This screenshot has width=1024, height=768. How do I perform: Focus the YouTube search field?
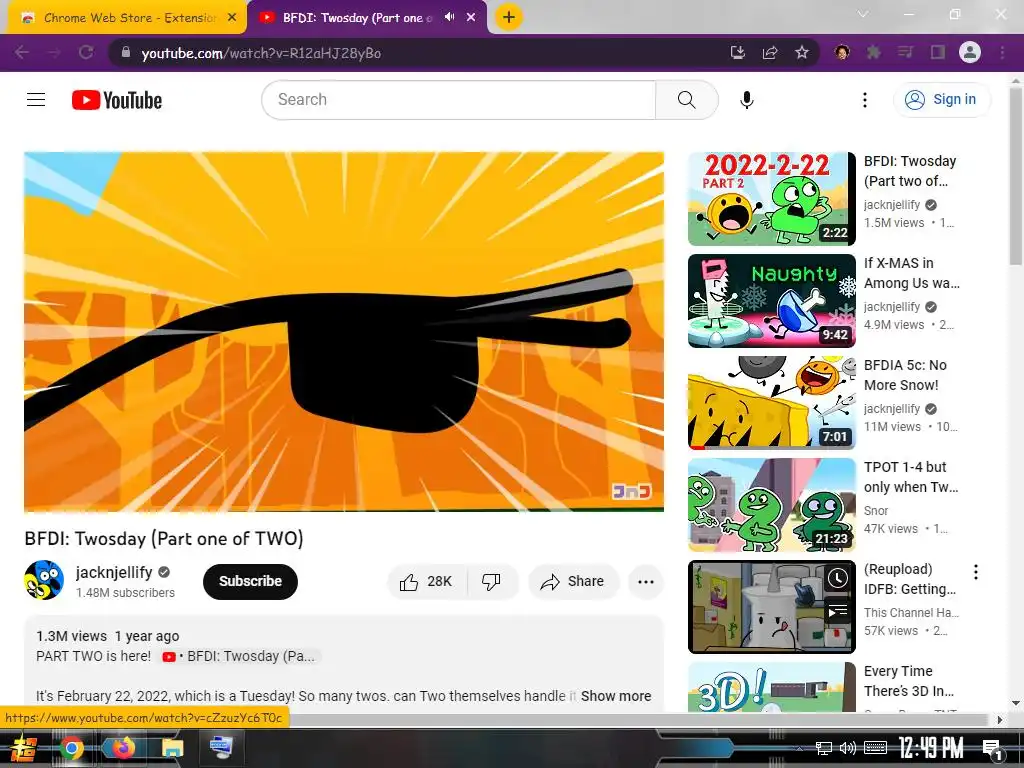tap(459, 100)
